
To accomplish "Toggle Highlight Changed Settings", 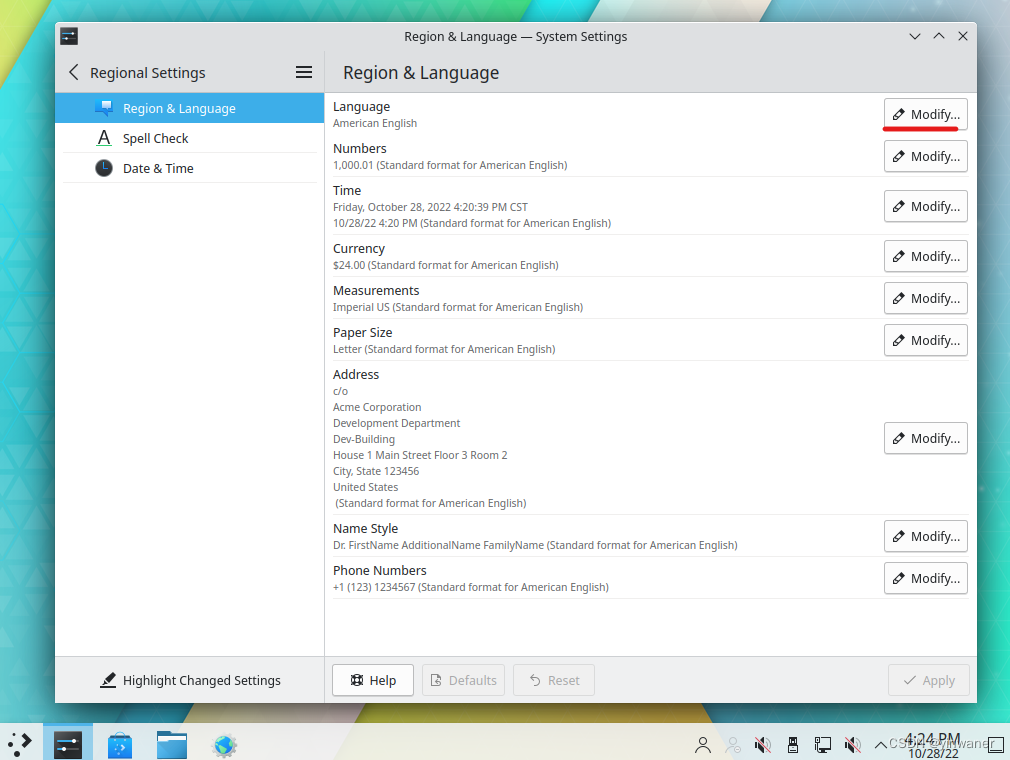I will [190, 680].
